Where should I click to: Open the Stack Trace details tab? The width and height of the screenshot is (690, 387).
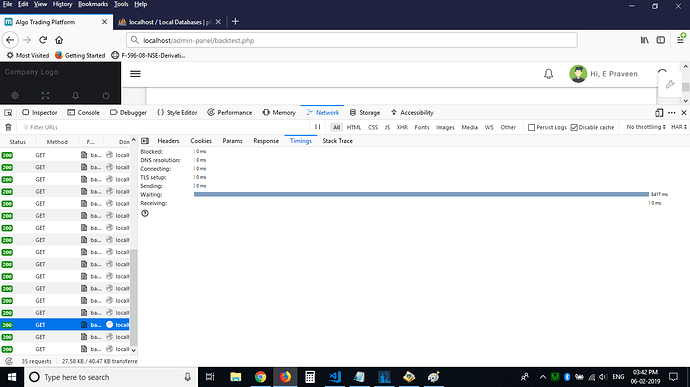338,141
